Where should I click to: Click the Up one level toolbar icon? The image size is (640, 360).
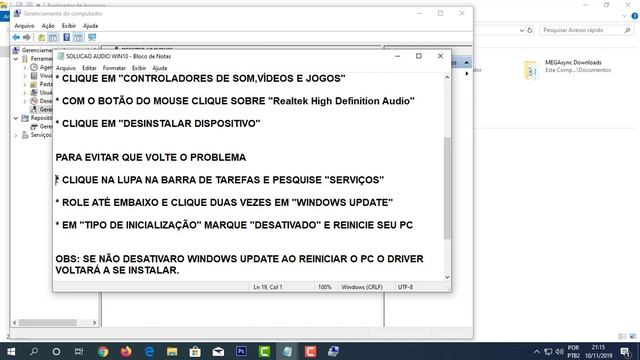click(x=41, y=38)
